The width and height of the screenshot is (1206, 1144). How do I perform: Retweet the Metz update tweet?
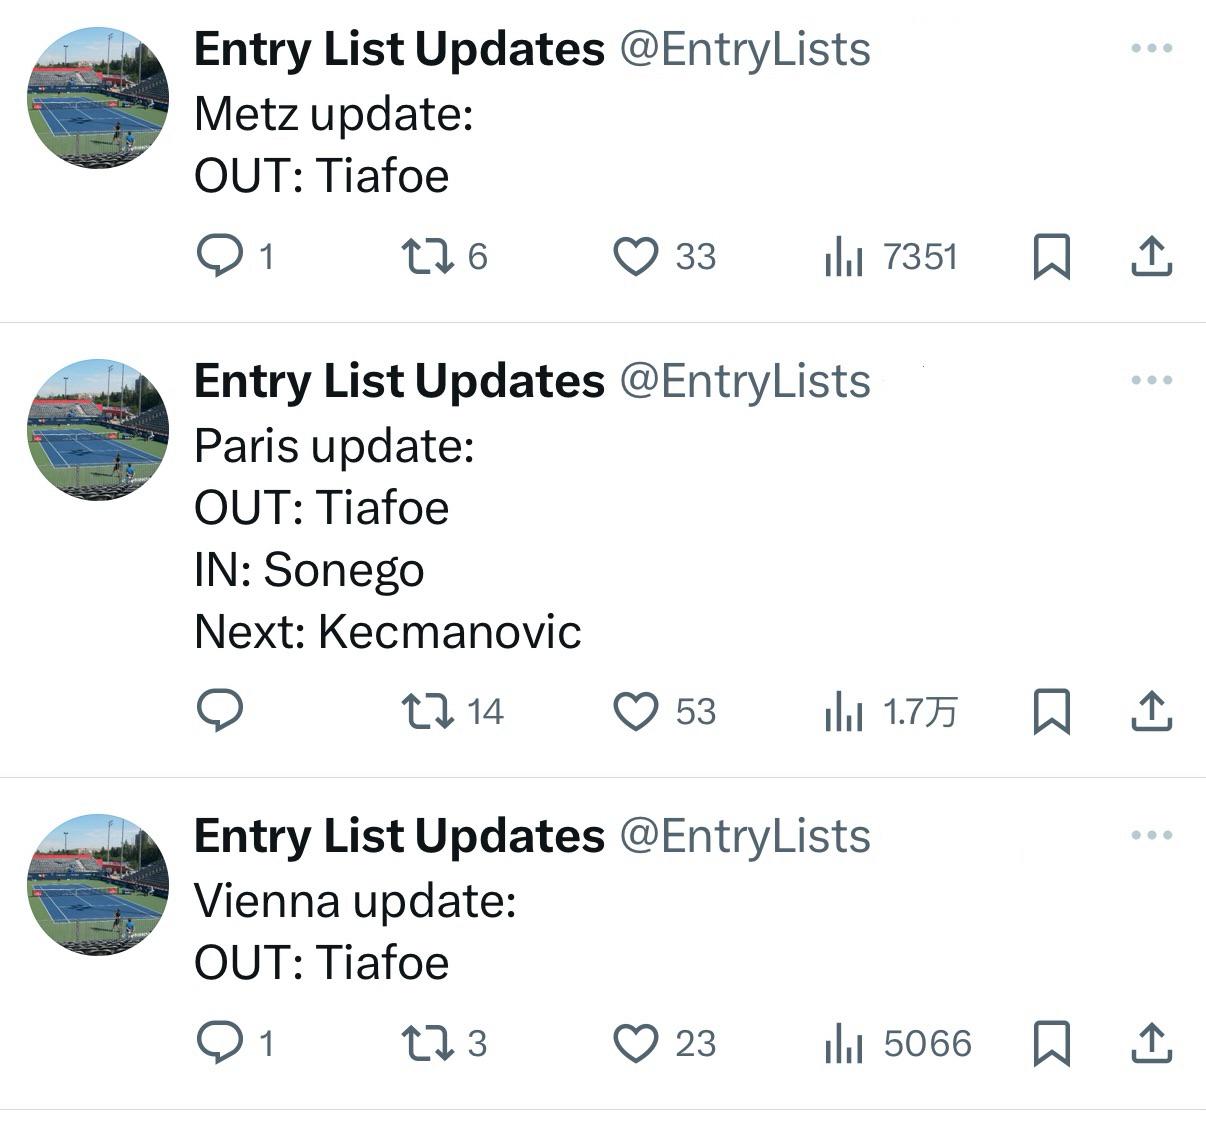(x=427, y=256)
